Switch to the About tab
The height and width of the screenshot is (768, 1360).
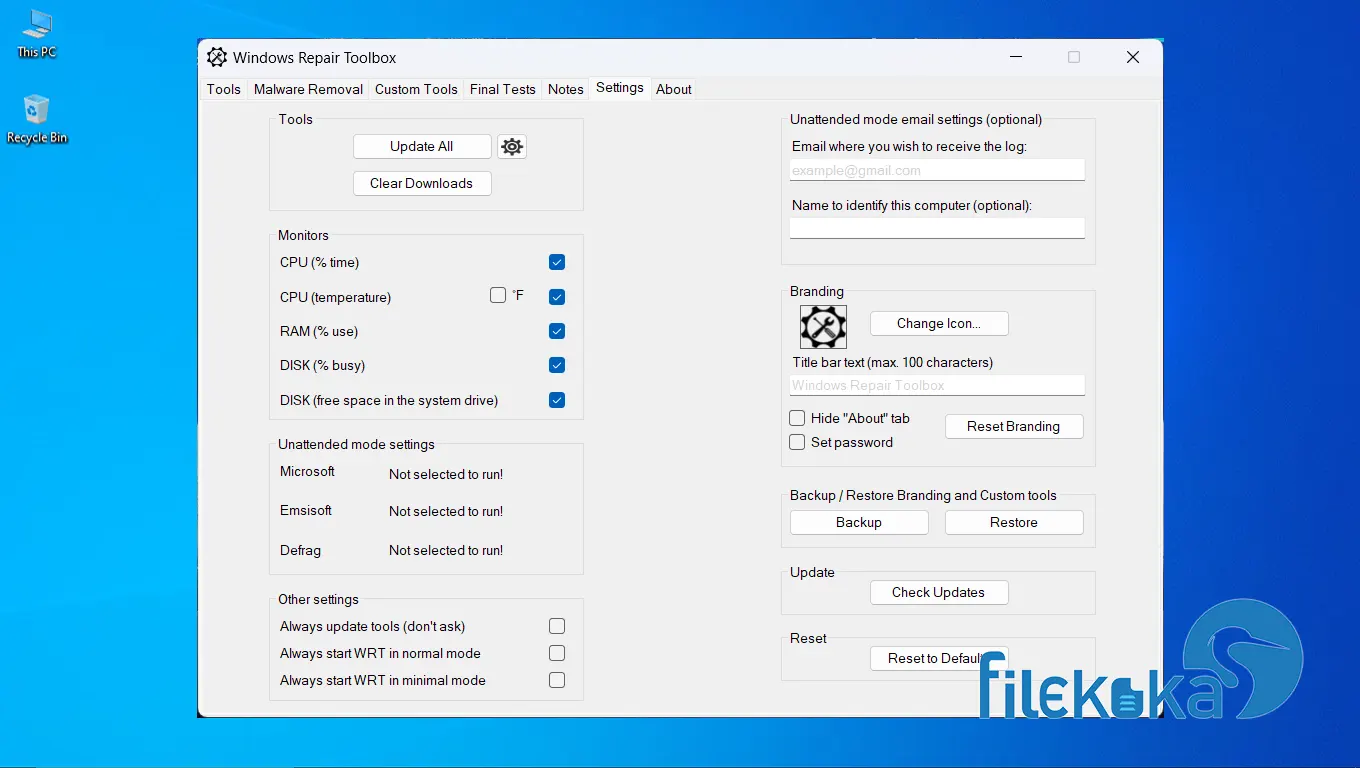[674, 89]
